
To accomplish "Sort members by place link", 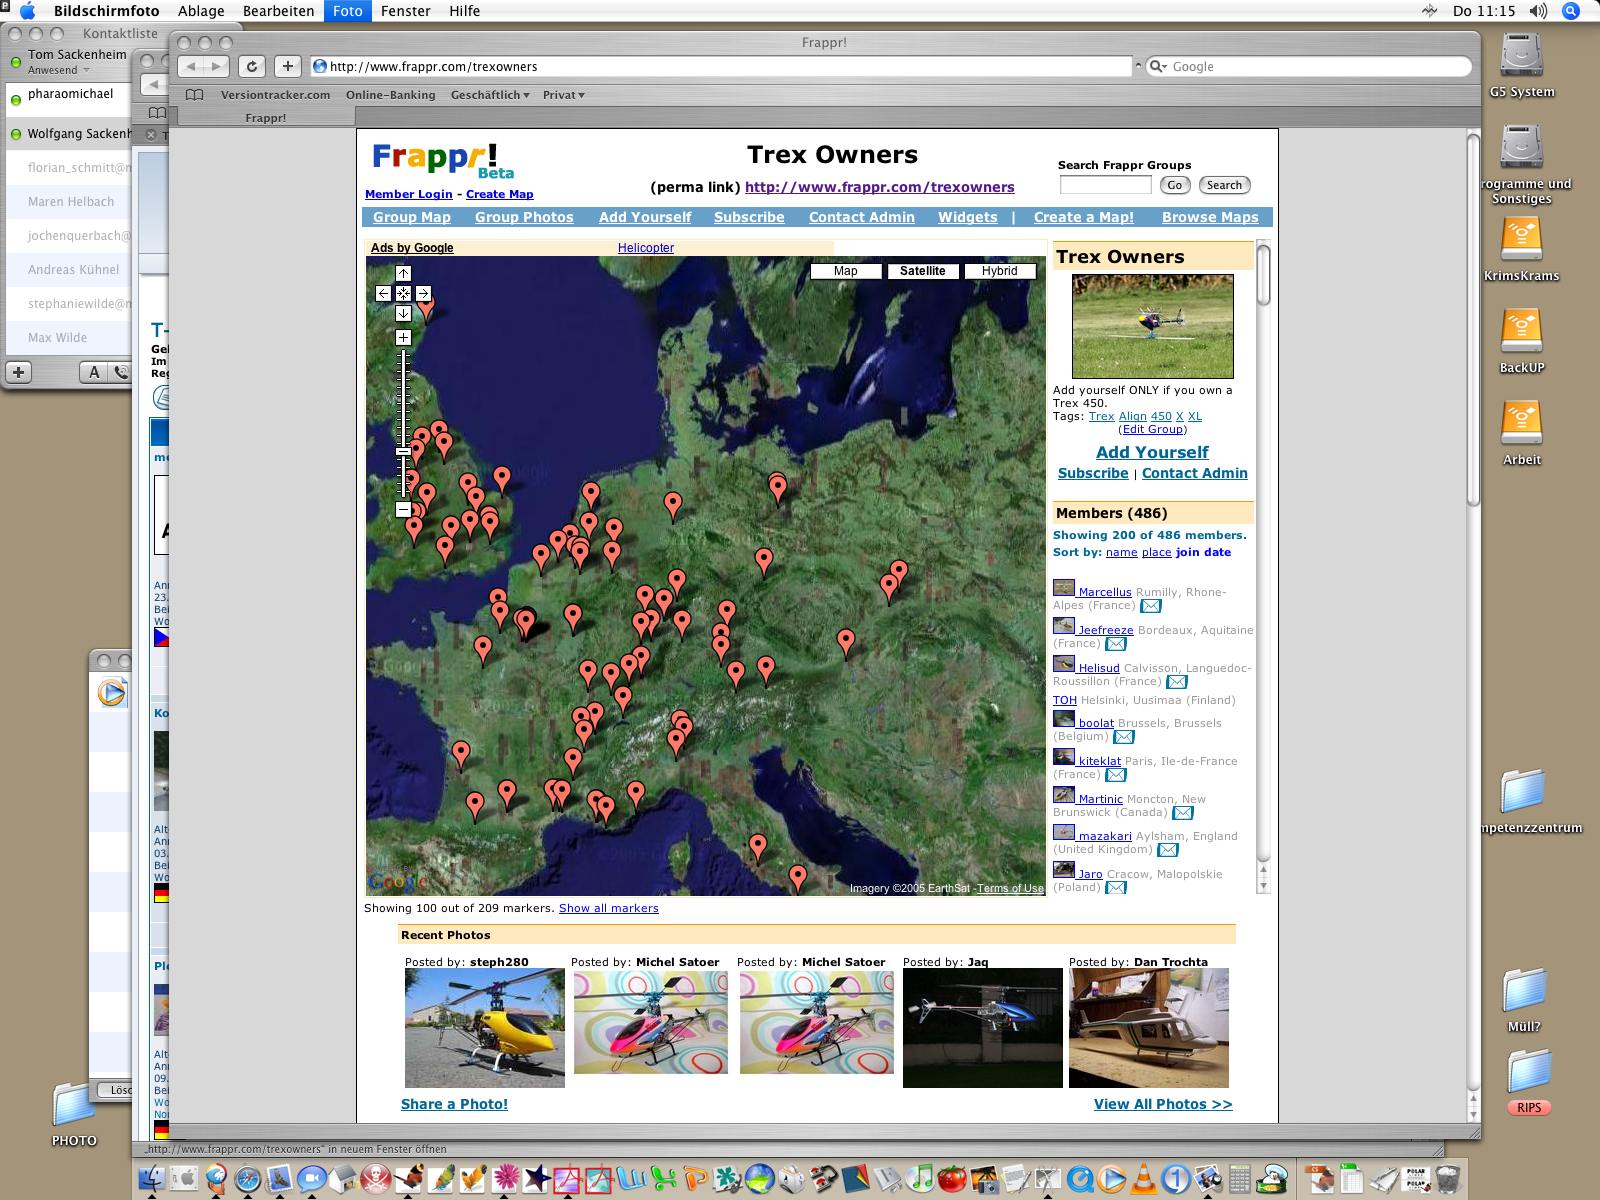I will pyautogui.click(x=1156, y=552).
